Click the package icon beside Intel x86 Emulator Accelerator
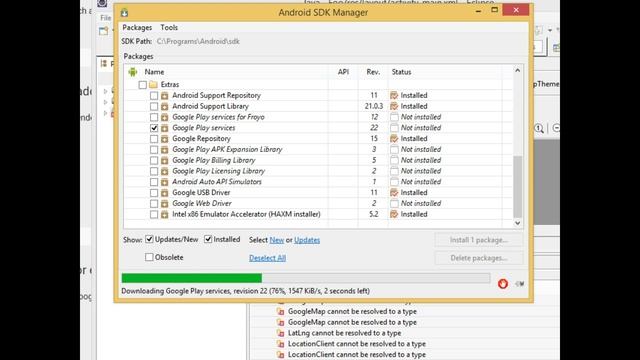Viewport: 640px width, 360px height. pyautogui.click(x=164, y=214)
